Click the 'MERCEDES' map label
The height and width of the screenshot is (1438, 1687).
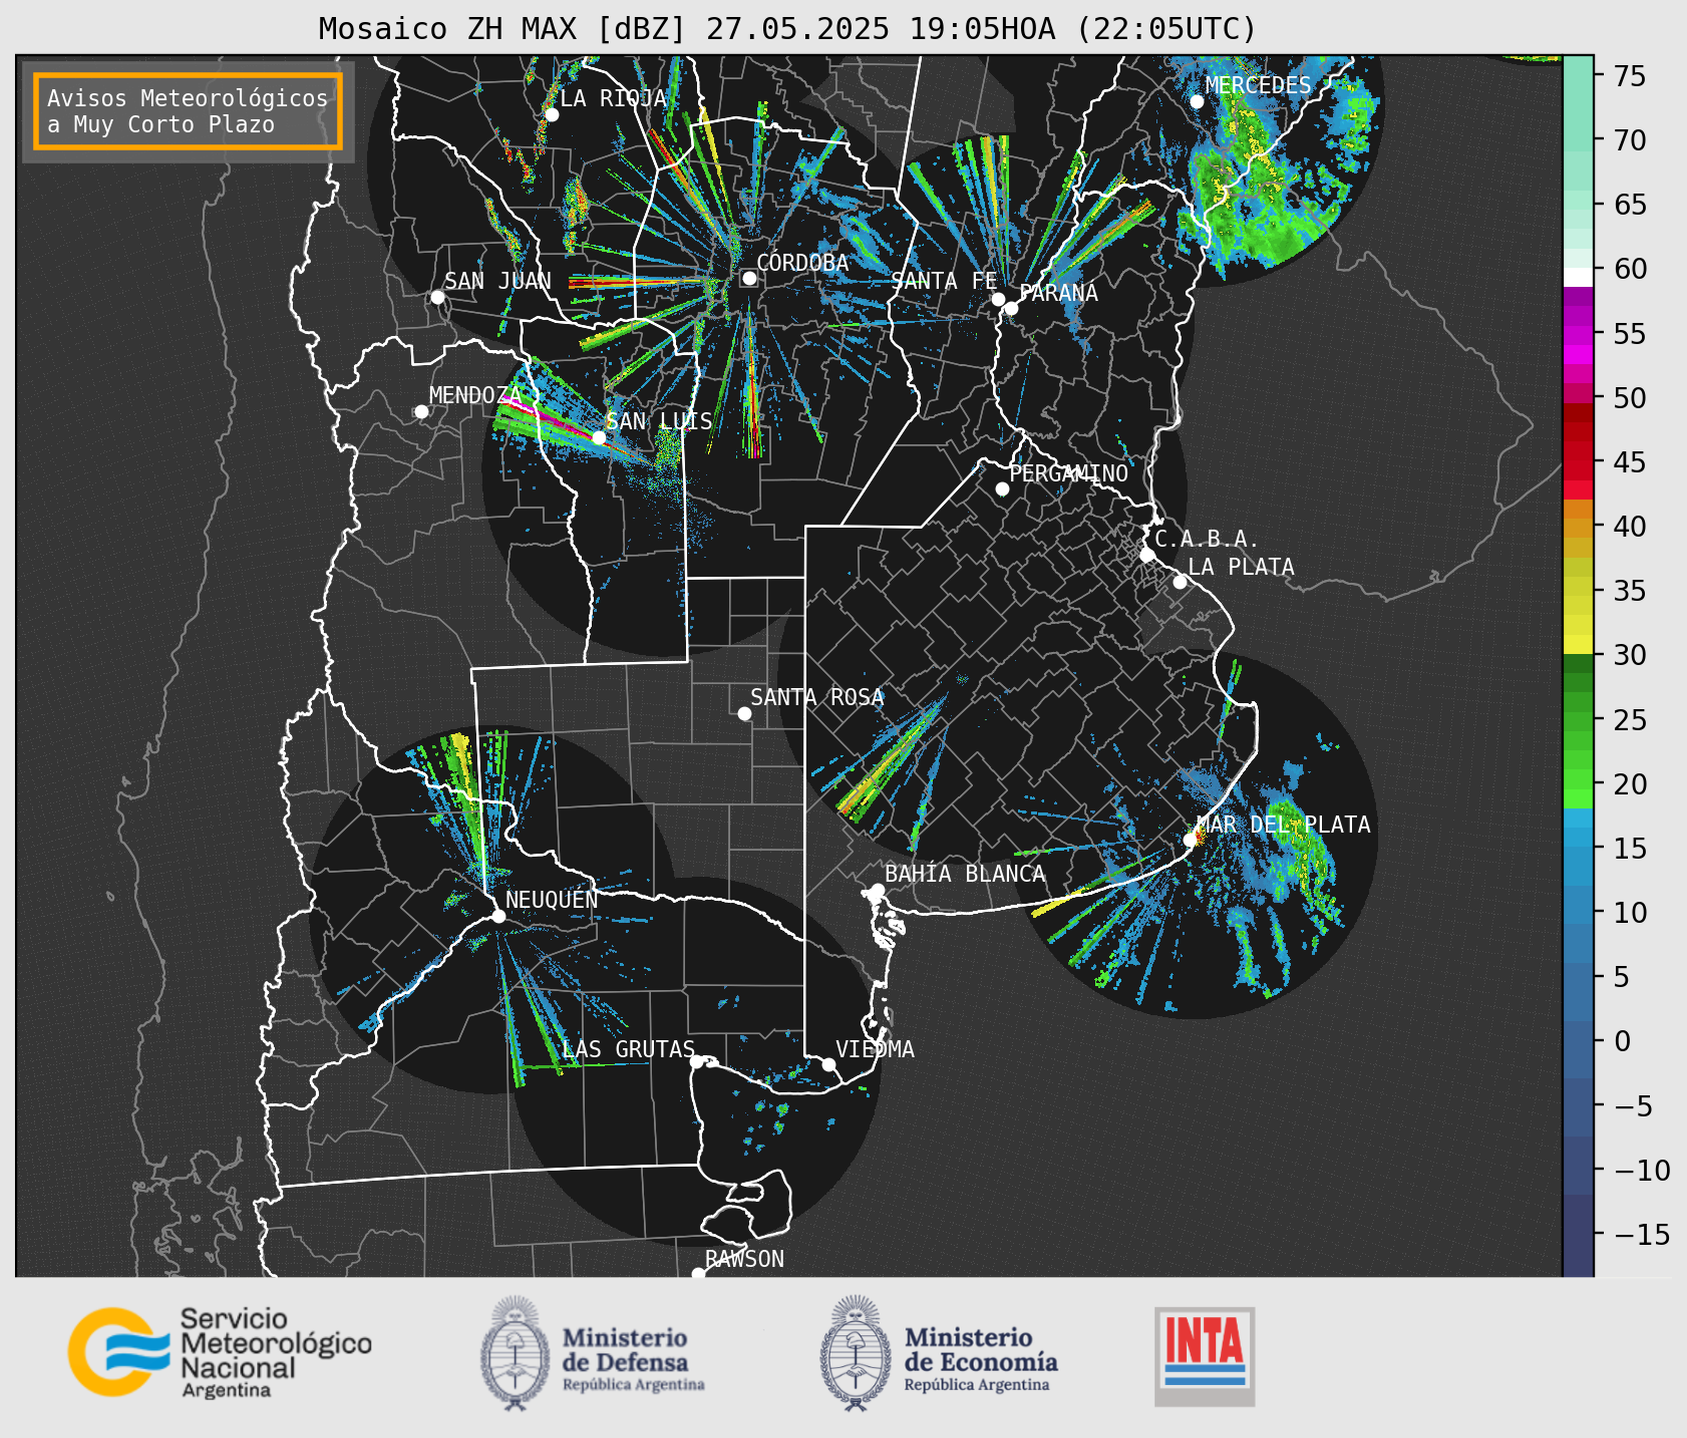pyautogui.click(x=1258, y=86)
